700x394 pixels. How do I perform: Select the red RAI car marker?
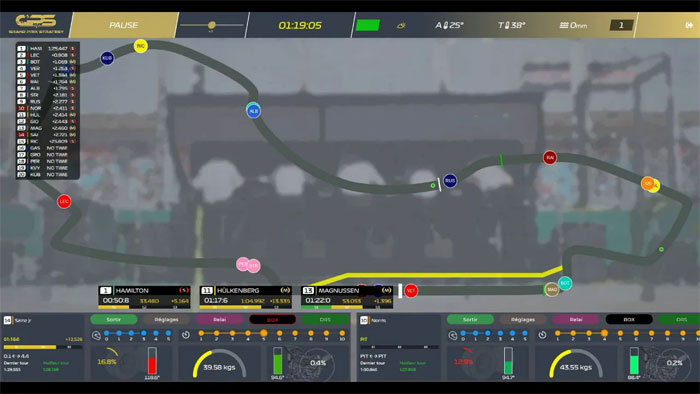tap(550, 158)
